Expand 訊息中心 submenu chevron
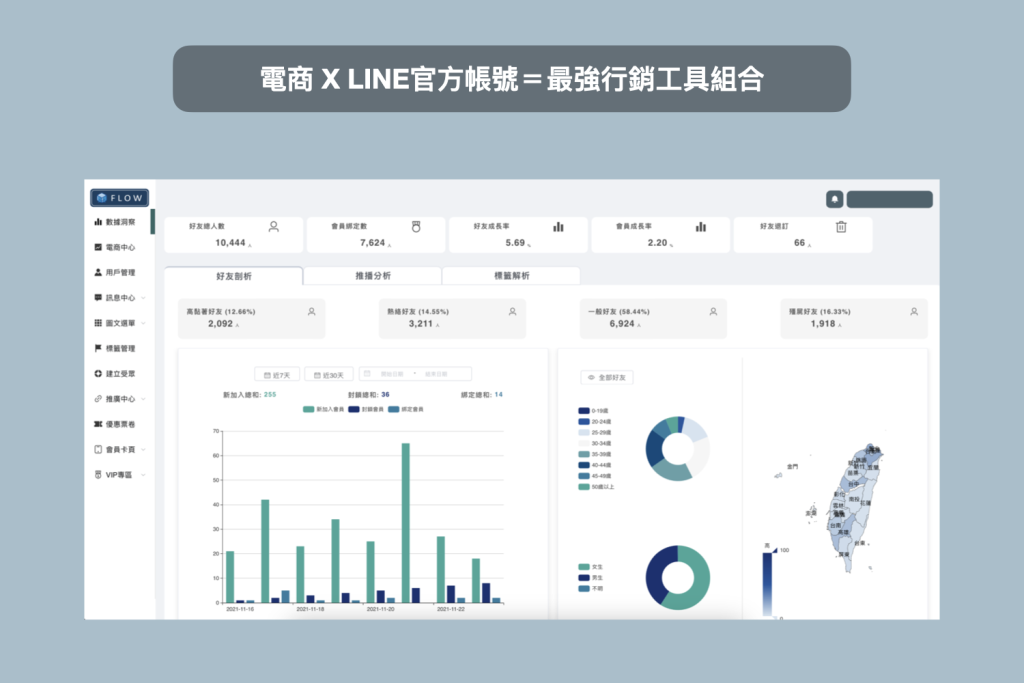The image size is (1024, 683). coord(143,298)
